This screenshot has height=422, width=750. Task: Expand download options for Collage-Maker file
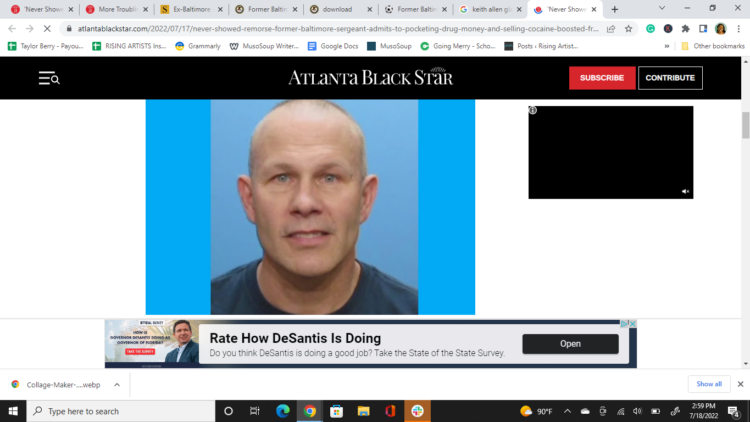coord(117,385)
